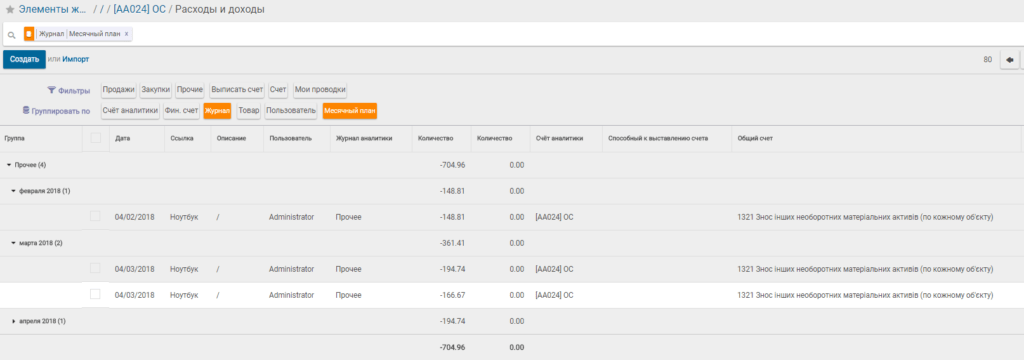1024x360 pixels.
Task: Click the orange group facet icon in search
Action: point(29,34)
